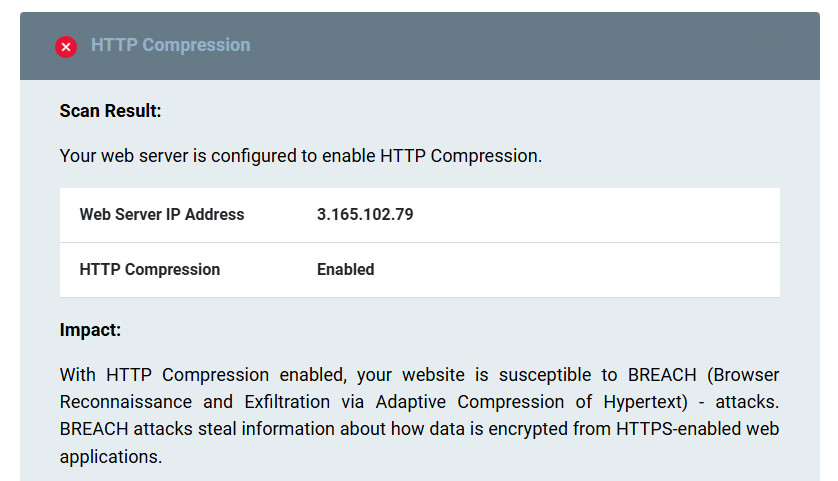The width and height of the screenshot is (838, 481).
Task: Click the text "Adaptive Compression of Hypertext"
Action: pyautogui.click(x=531, y=402)
